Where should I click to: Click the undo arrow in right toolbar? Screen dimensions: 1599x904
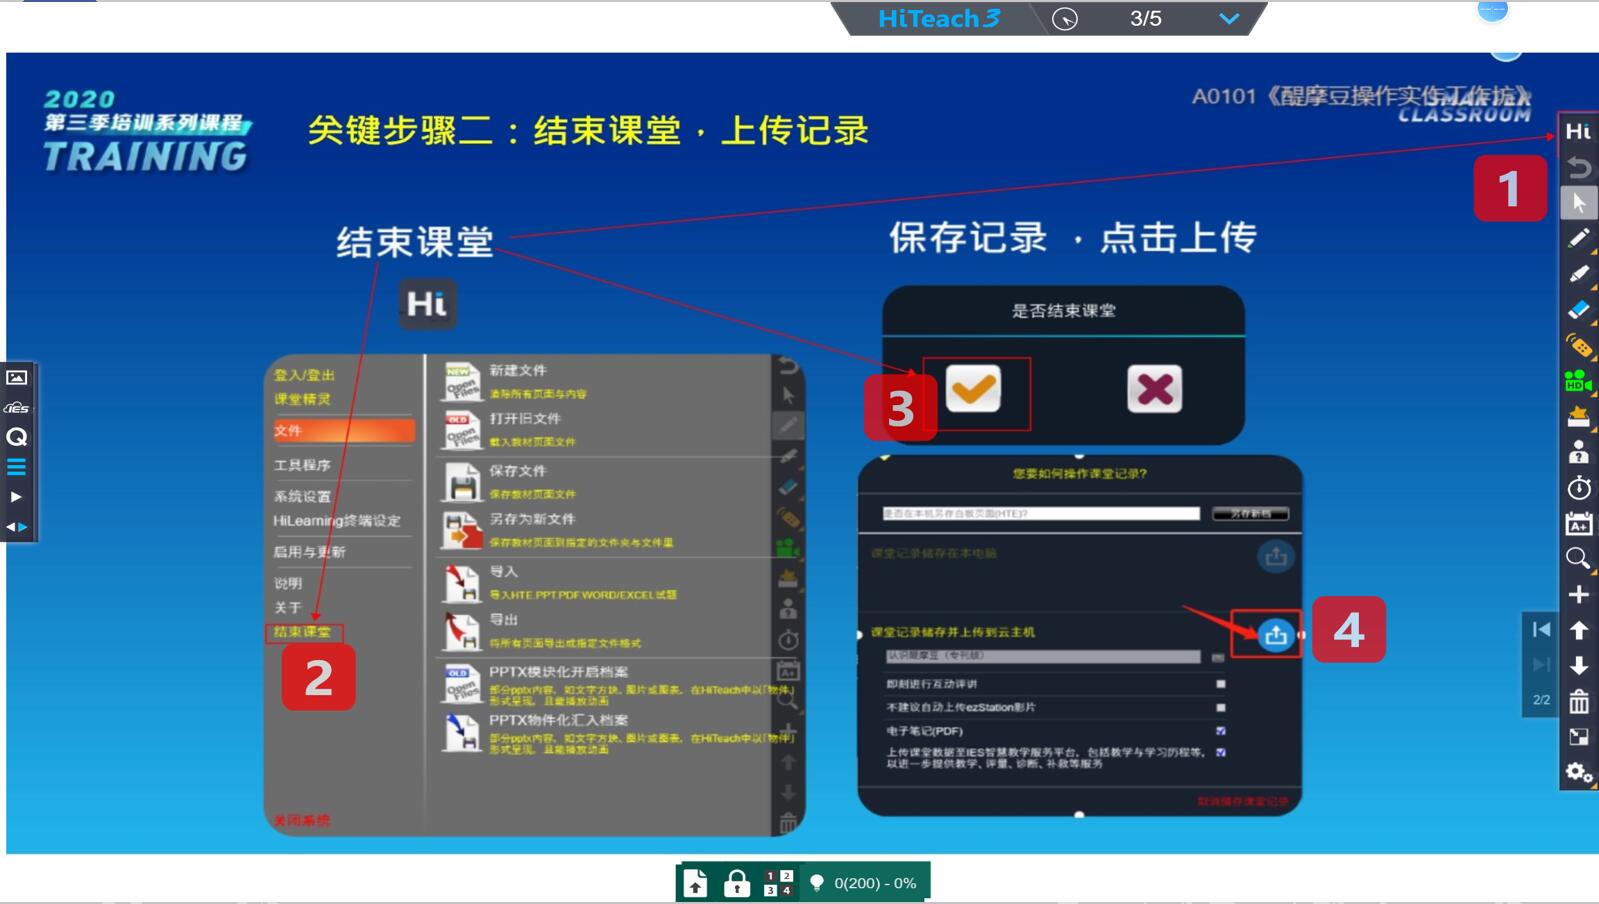pos(1578,167)
